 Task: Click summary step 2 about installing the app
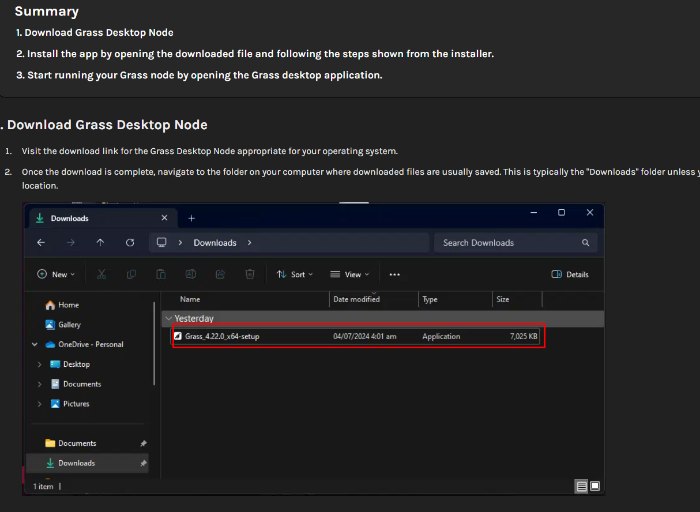(x=255, y=54)
